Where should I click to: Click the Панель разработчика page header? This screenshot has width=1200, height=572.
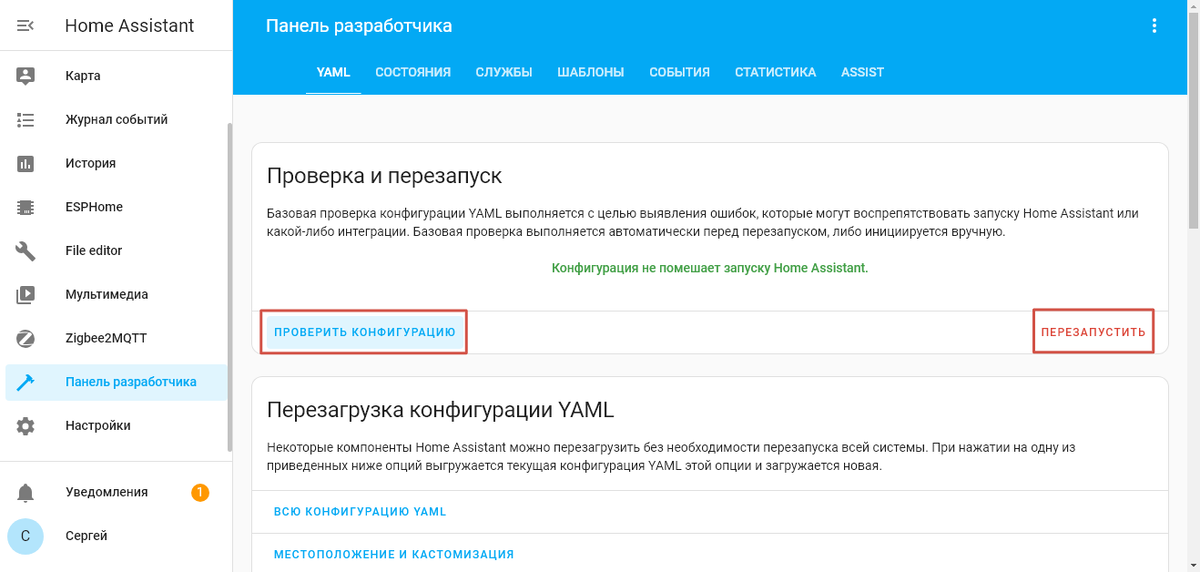[359, 26]
